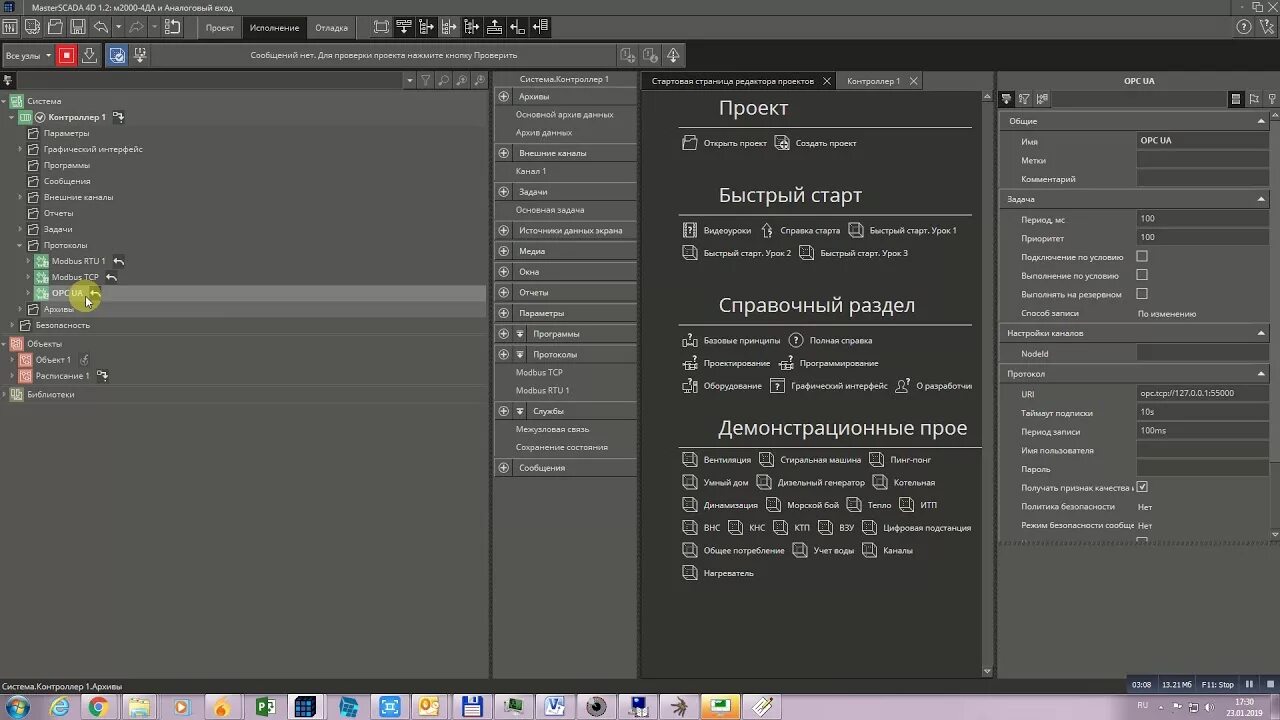Image resolution: width=1280 pixels, height=720 pixels.
Task: Click the first magnifier search icon in tree panel
Action: click(444, 80)
